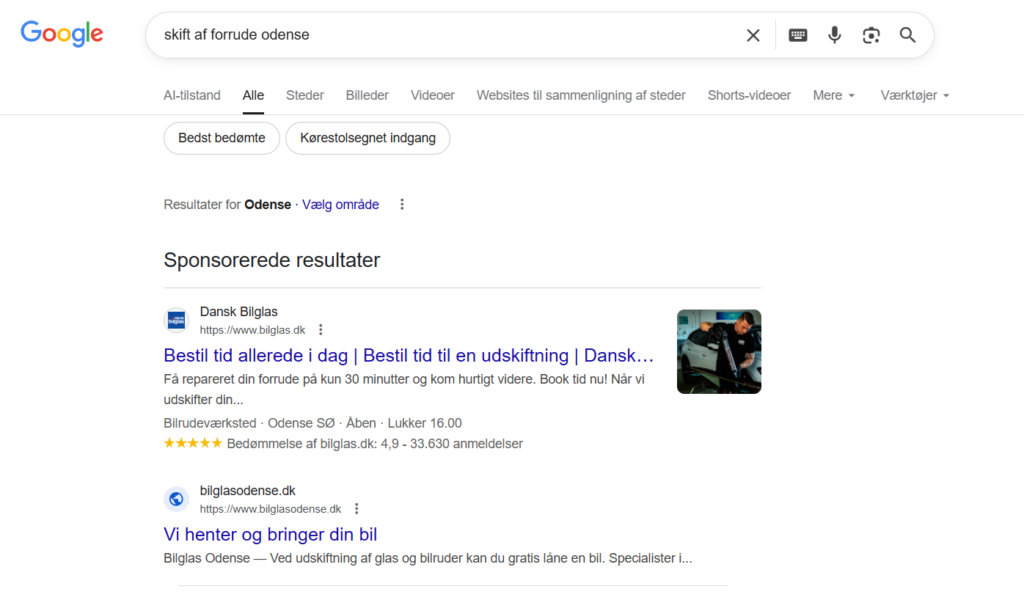The height and width of the screenshot is (600, 1024).
Task: Click the Dansk Bilglas favicon
Action: 176,321
